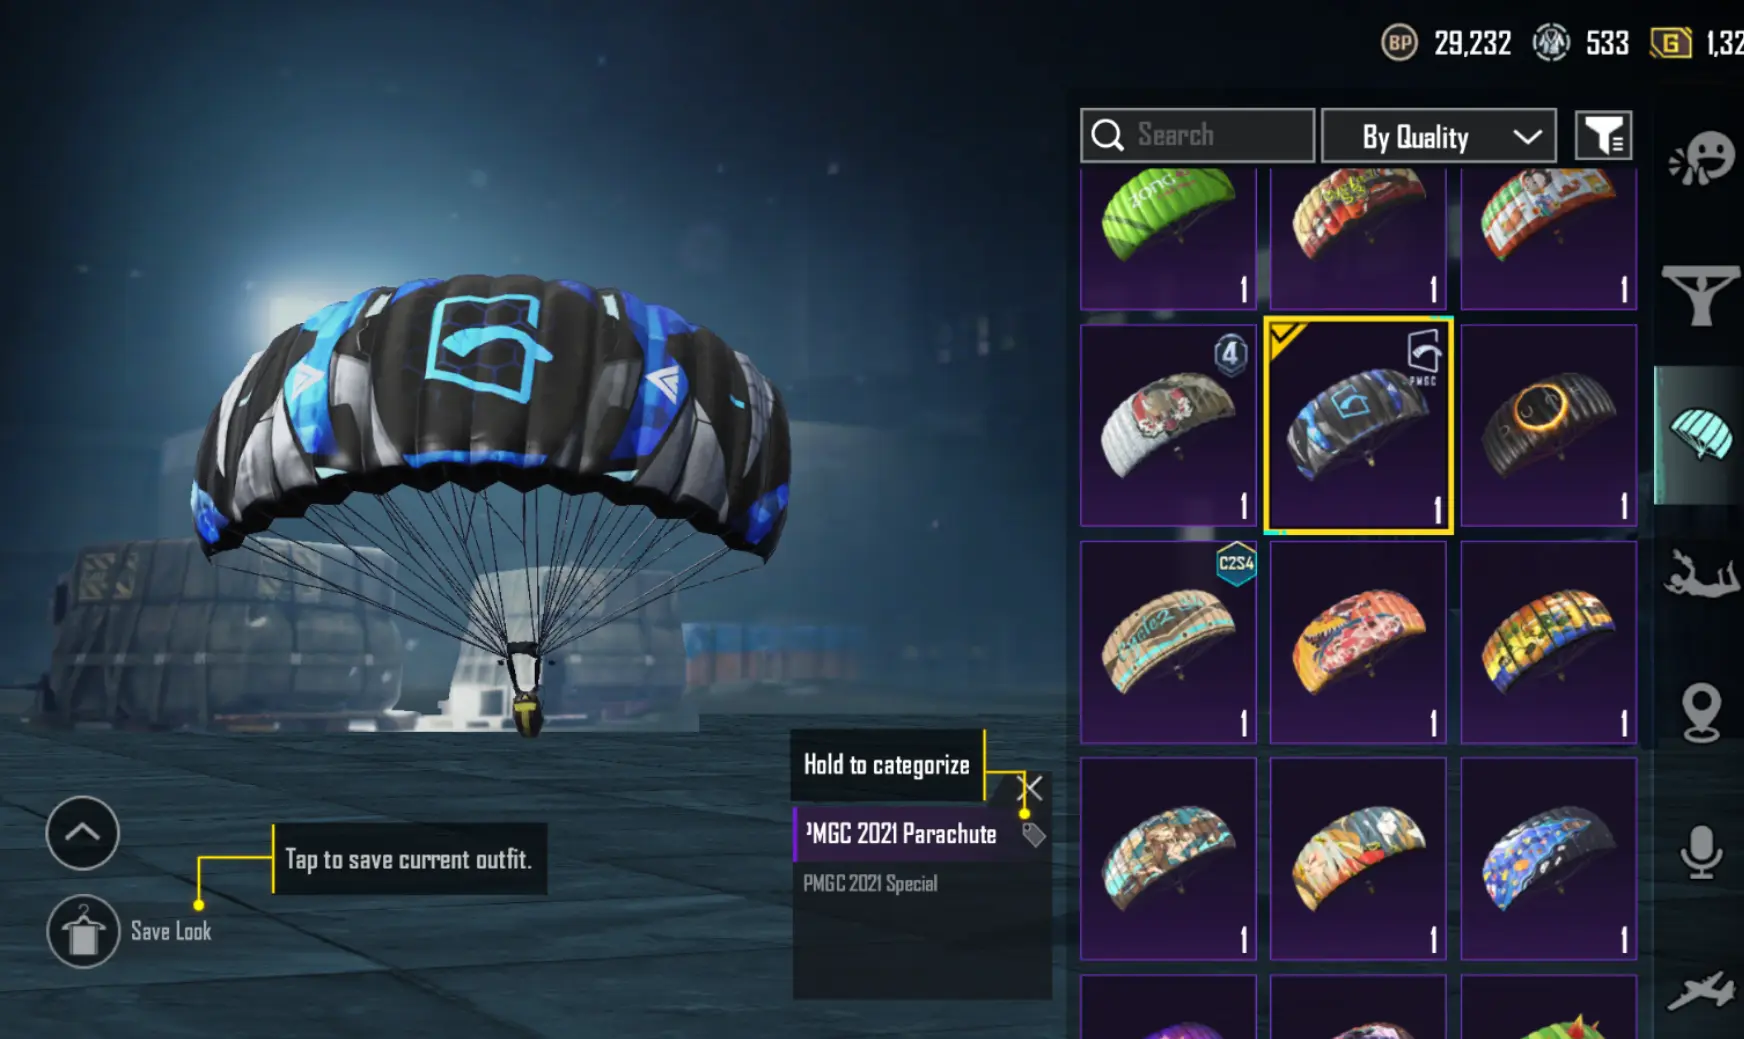This screenshot has height=1039, width=1744.
Task: Open the skydiving pose category icon
Action: click(x=1700, y=575)
